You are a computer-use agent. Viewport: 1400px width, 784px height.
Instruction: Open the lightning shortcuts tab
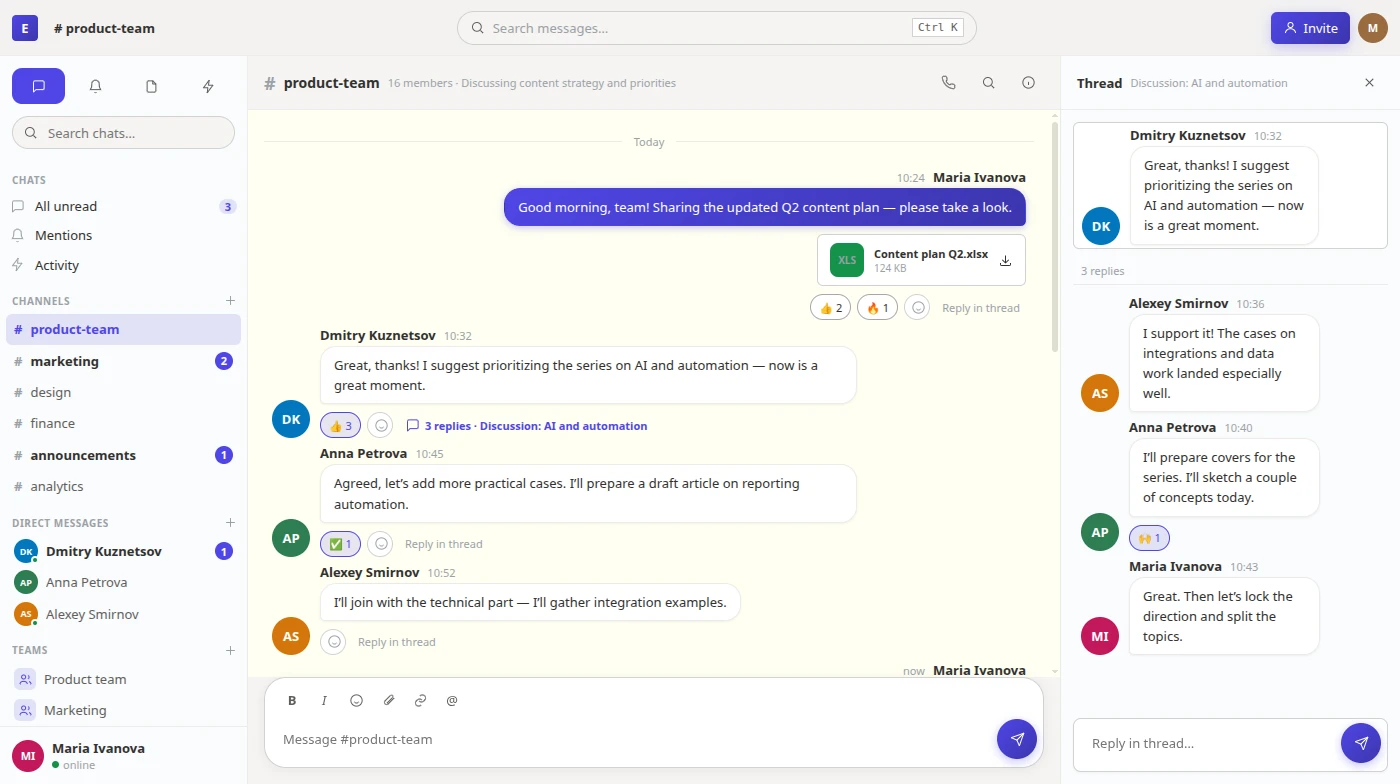(208, 86)
